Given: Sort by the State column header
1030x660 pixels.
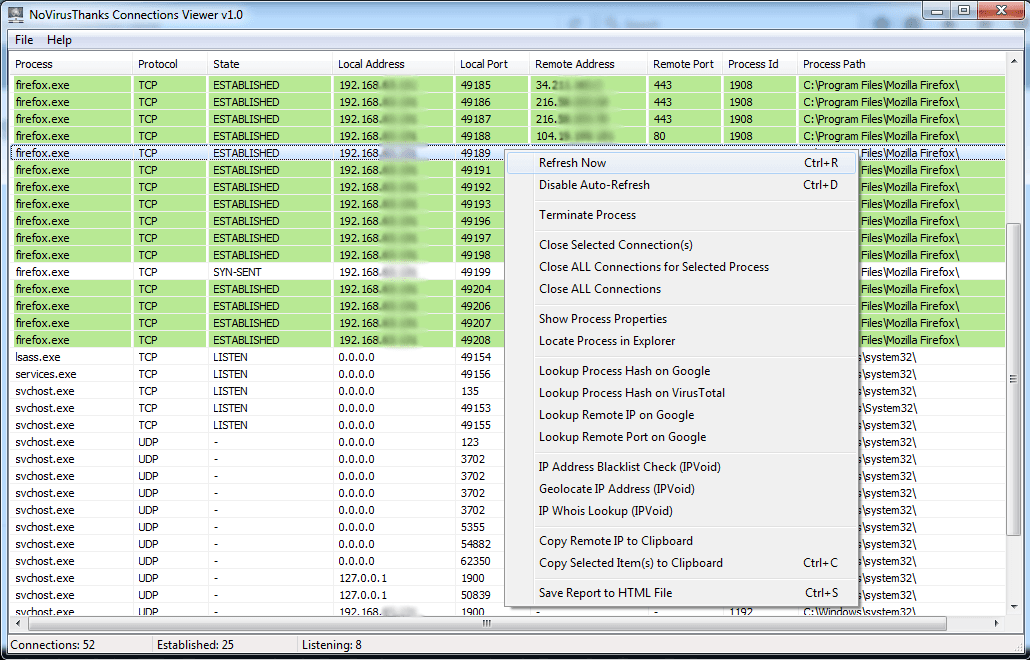Looking at the screenshot, I should (x=270, y=64).
